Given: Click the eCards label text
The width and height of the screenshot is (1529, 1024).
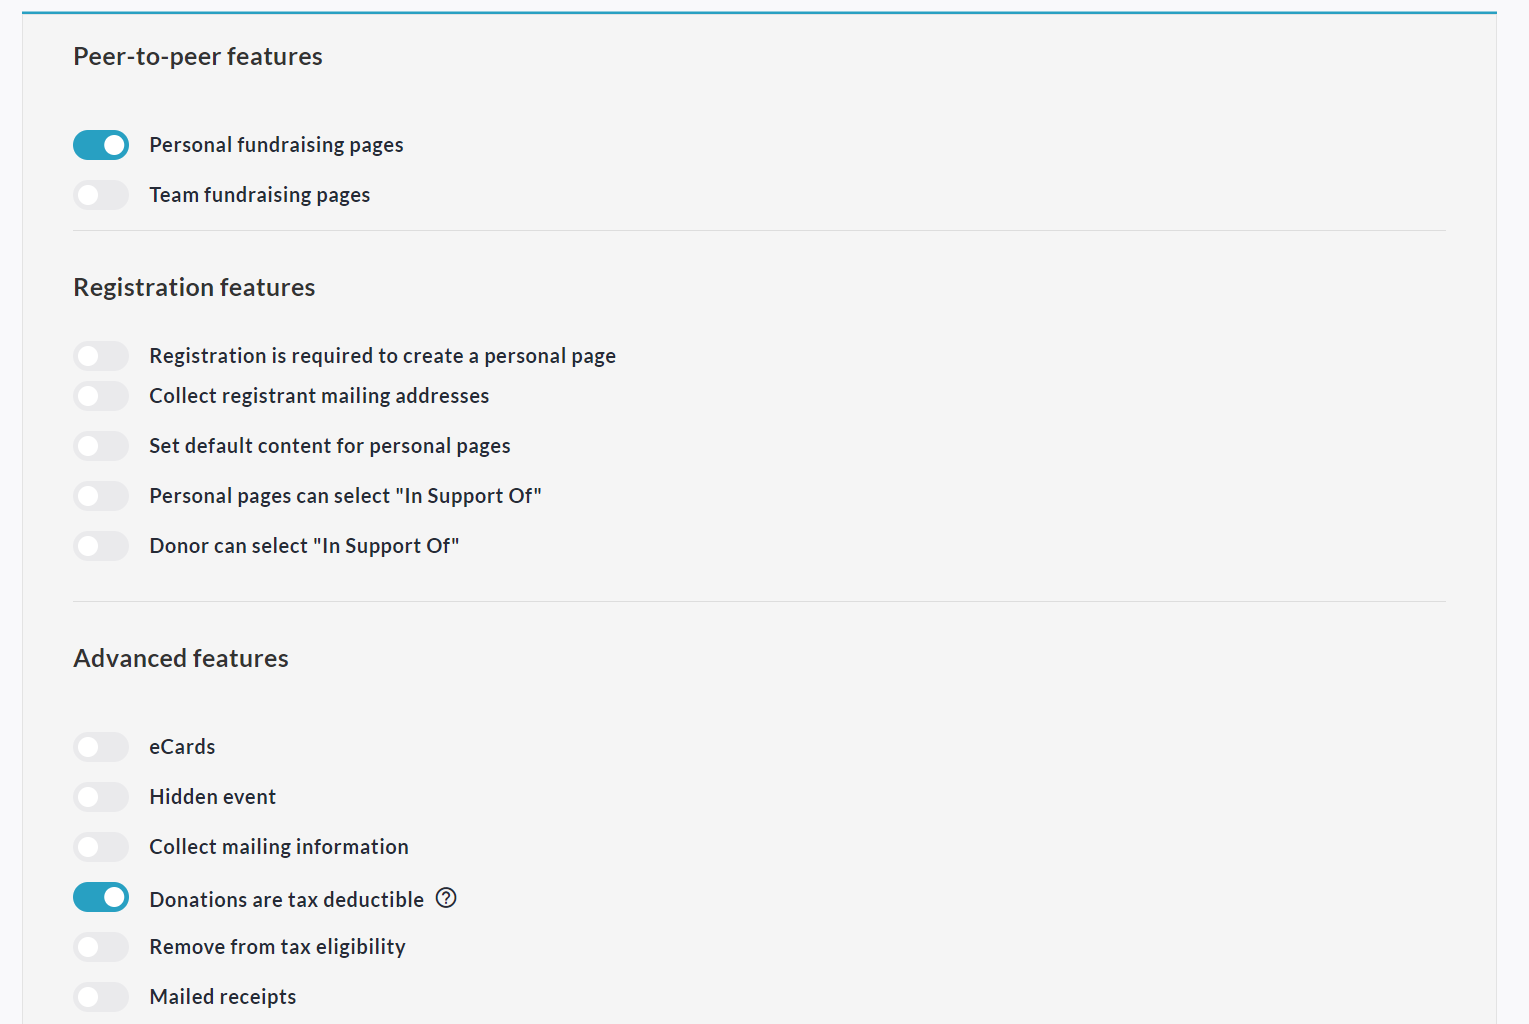Looking at the screenshot, I should tap(182, 747).
